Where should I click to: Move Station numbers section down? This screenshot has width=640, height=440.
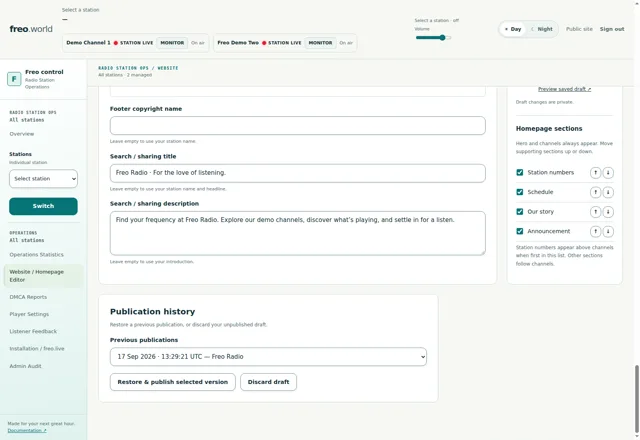click(x=608, y=173)
